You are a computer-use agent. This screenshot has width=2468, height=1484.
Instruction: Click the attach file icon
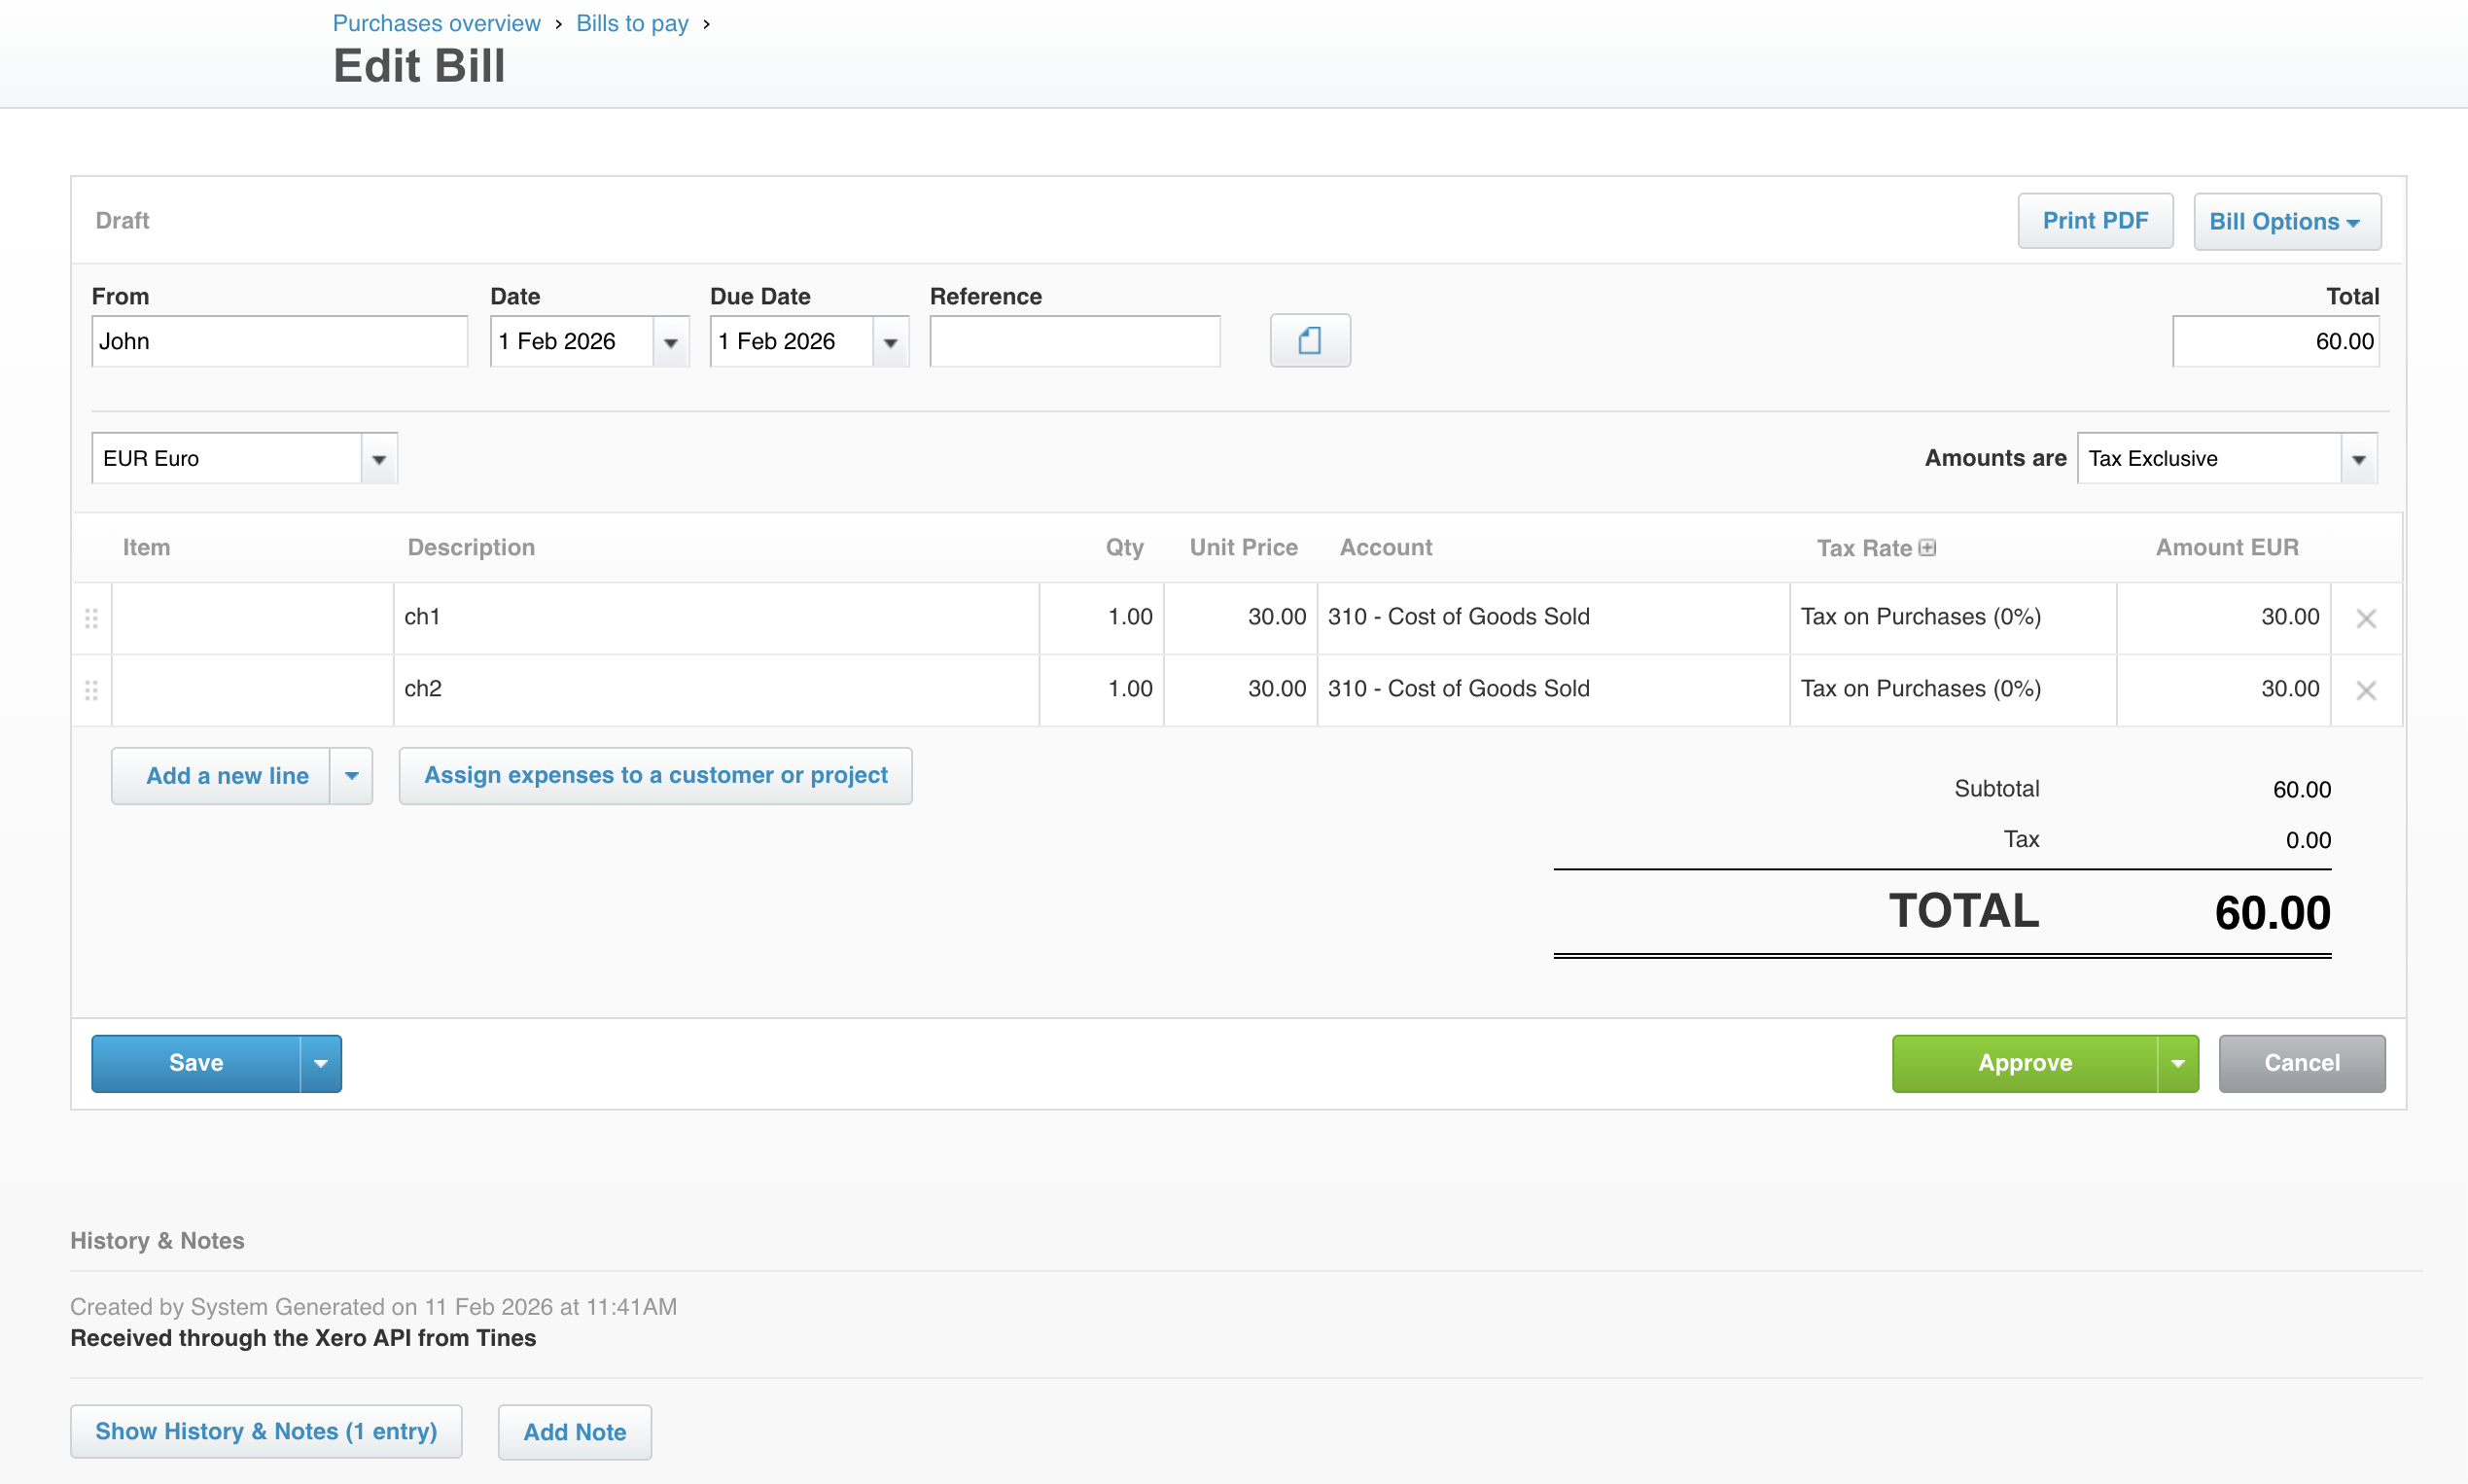pyautogui.click(x=1309, y=341)
